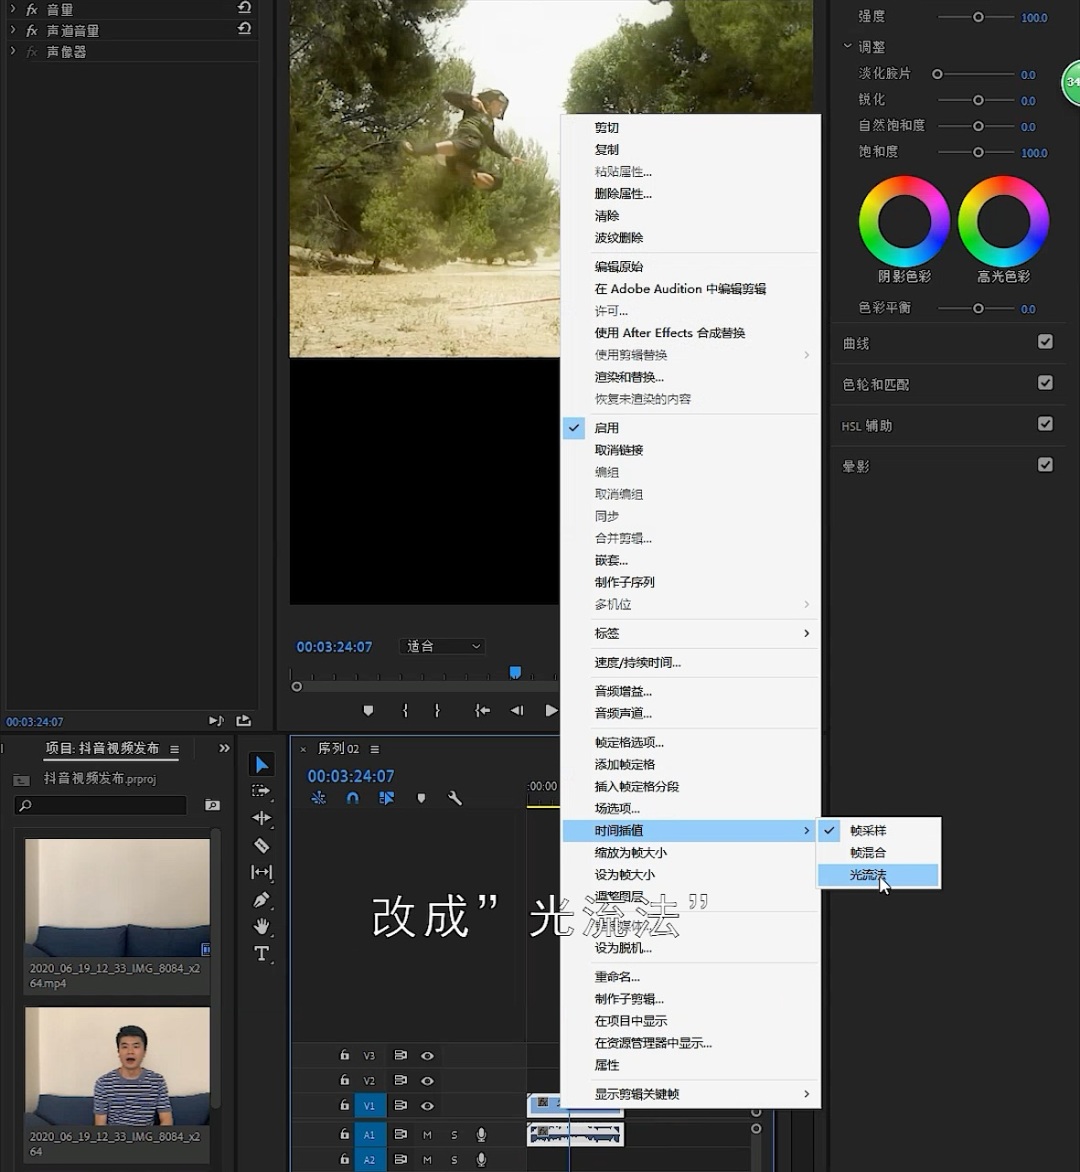Screen dimensions: 1080x1172
Task: Disable the HSL 辅助 checkbox
Action: point(1045,424)
